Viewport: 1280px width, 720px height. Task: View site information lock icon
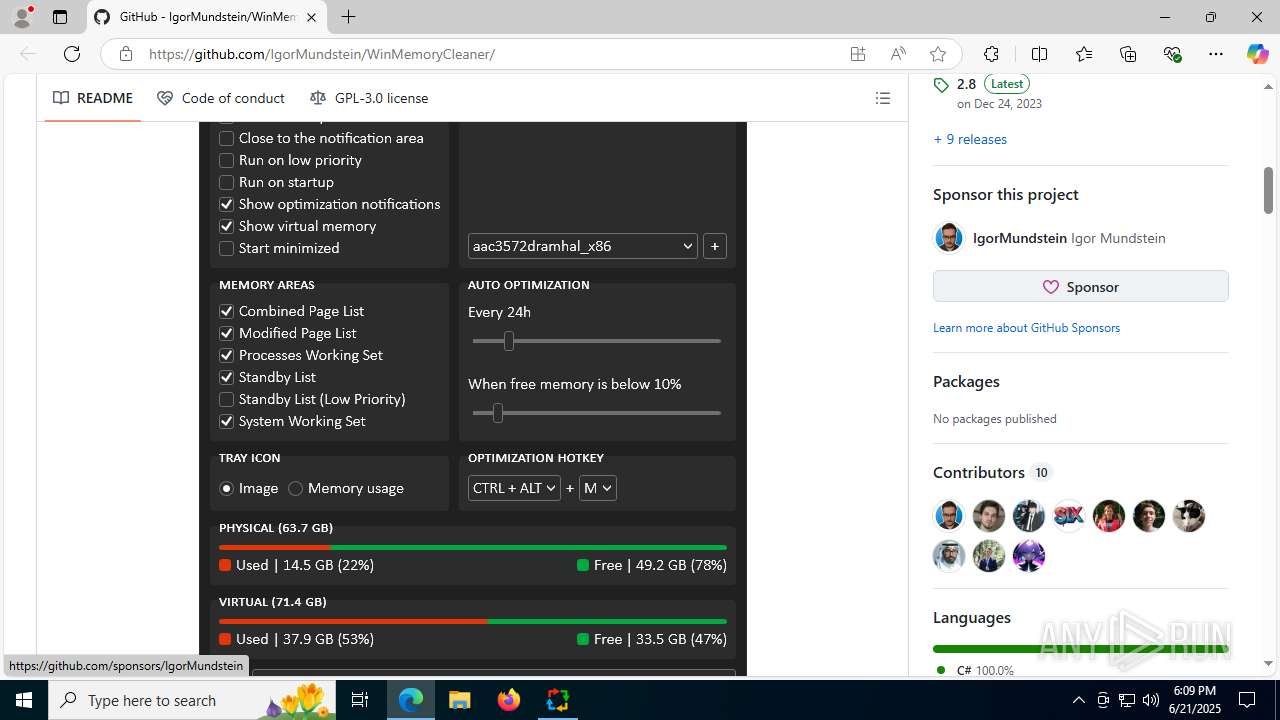point(125,54)
